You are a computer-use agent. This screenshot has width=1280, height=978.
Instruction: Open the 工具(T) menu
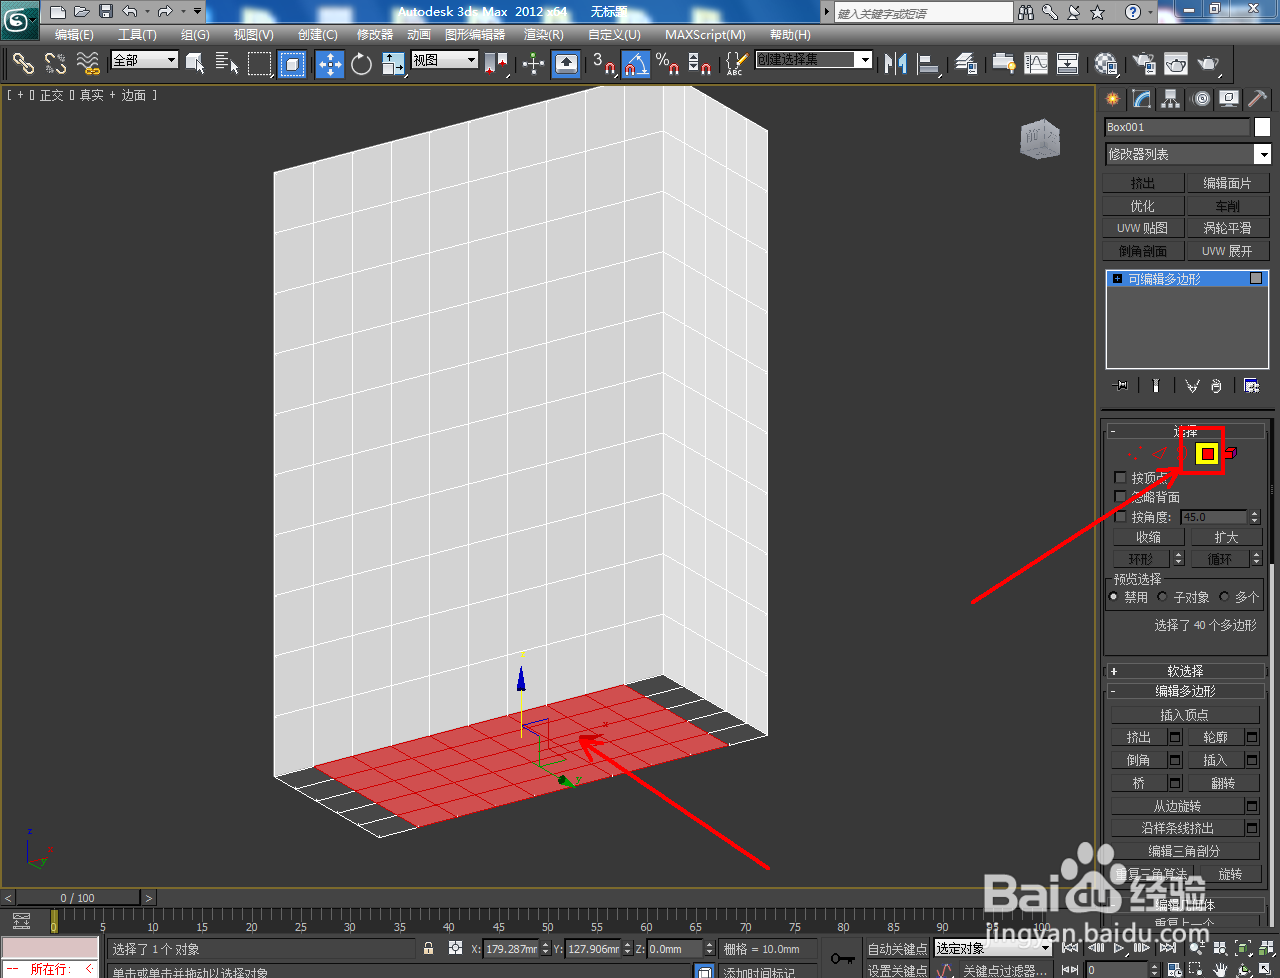click(x=137, y=34)
